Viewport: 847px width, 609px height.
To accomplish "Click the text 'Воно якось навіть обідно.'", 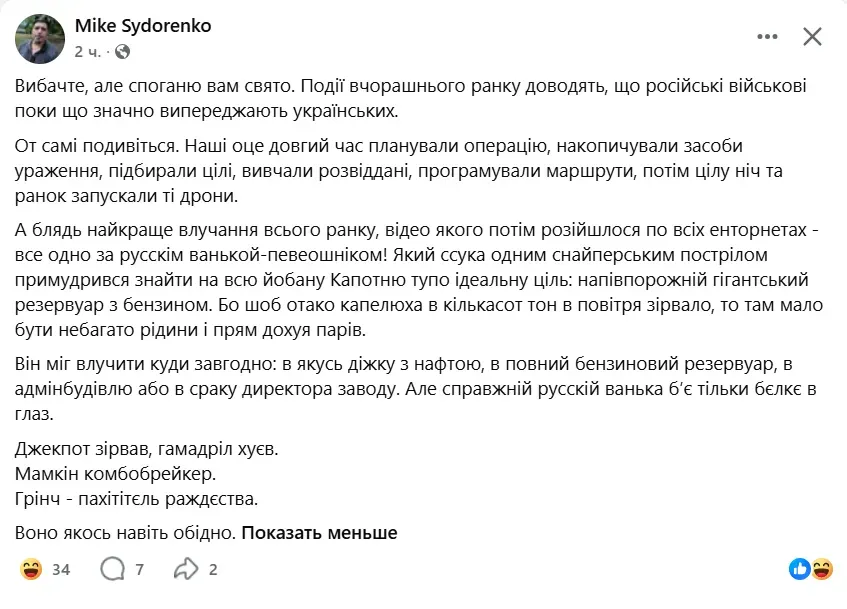I will tap(125, 533).
